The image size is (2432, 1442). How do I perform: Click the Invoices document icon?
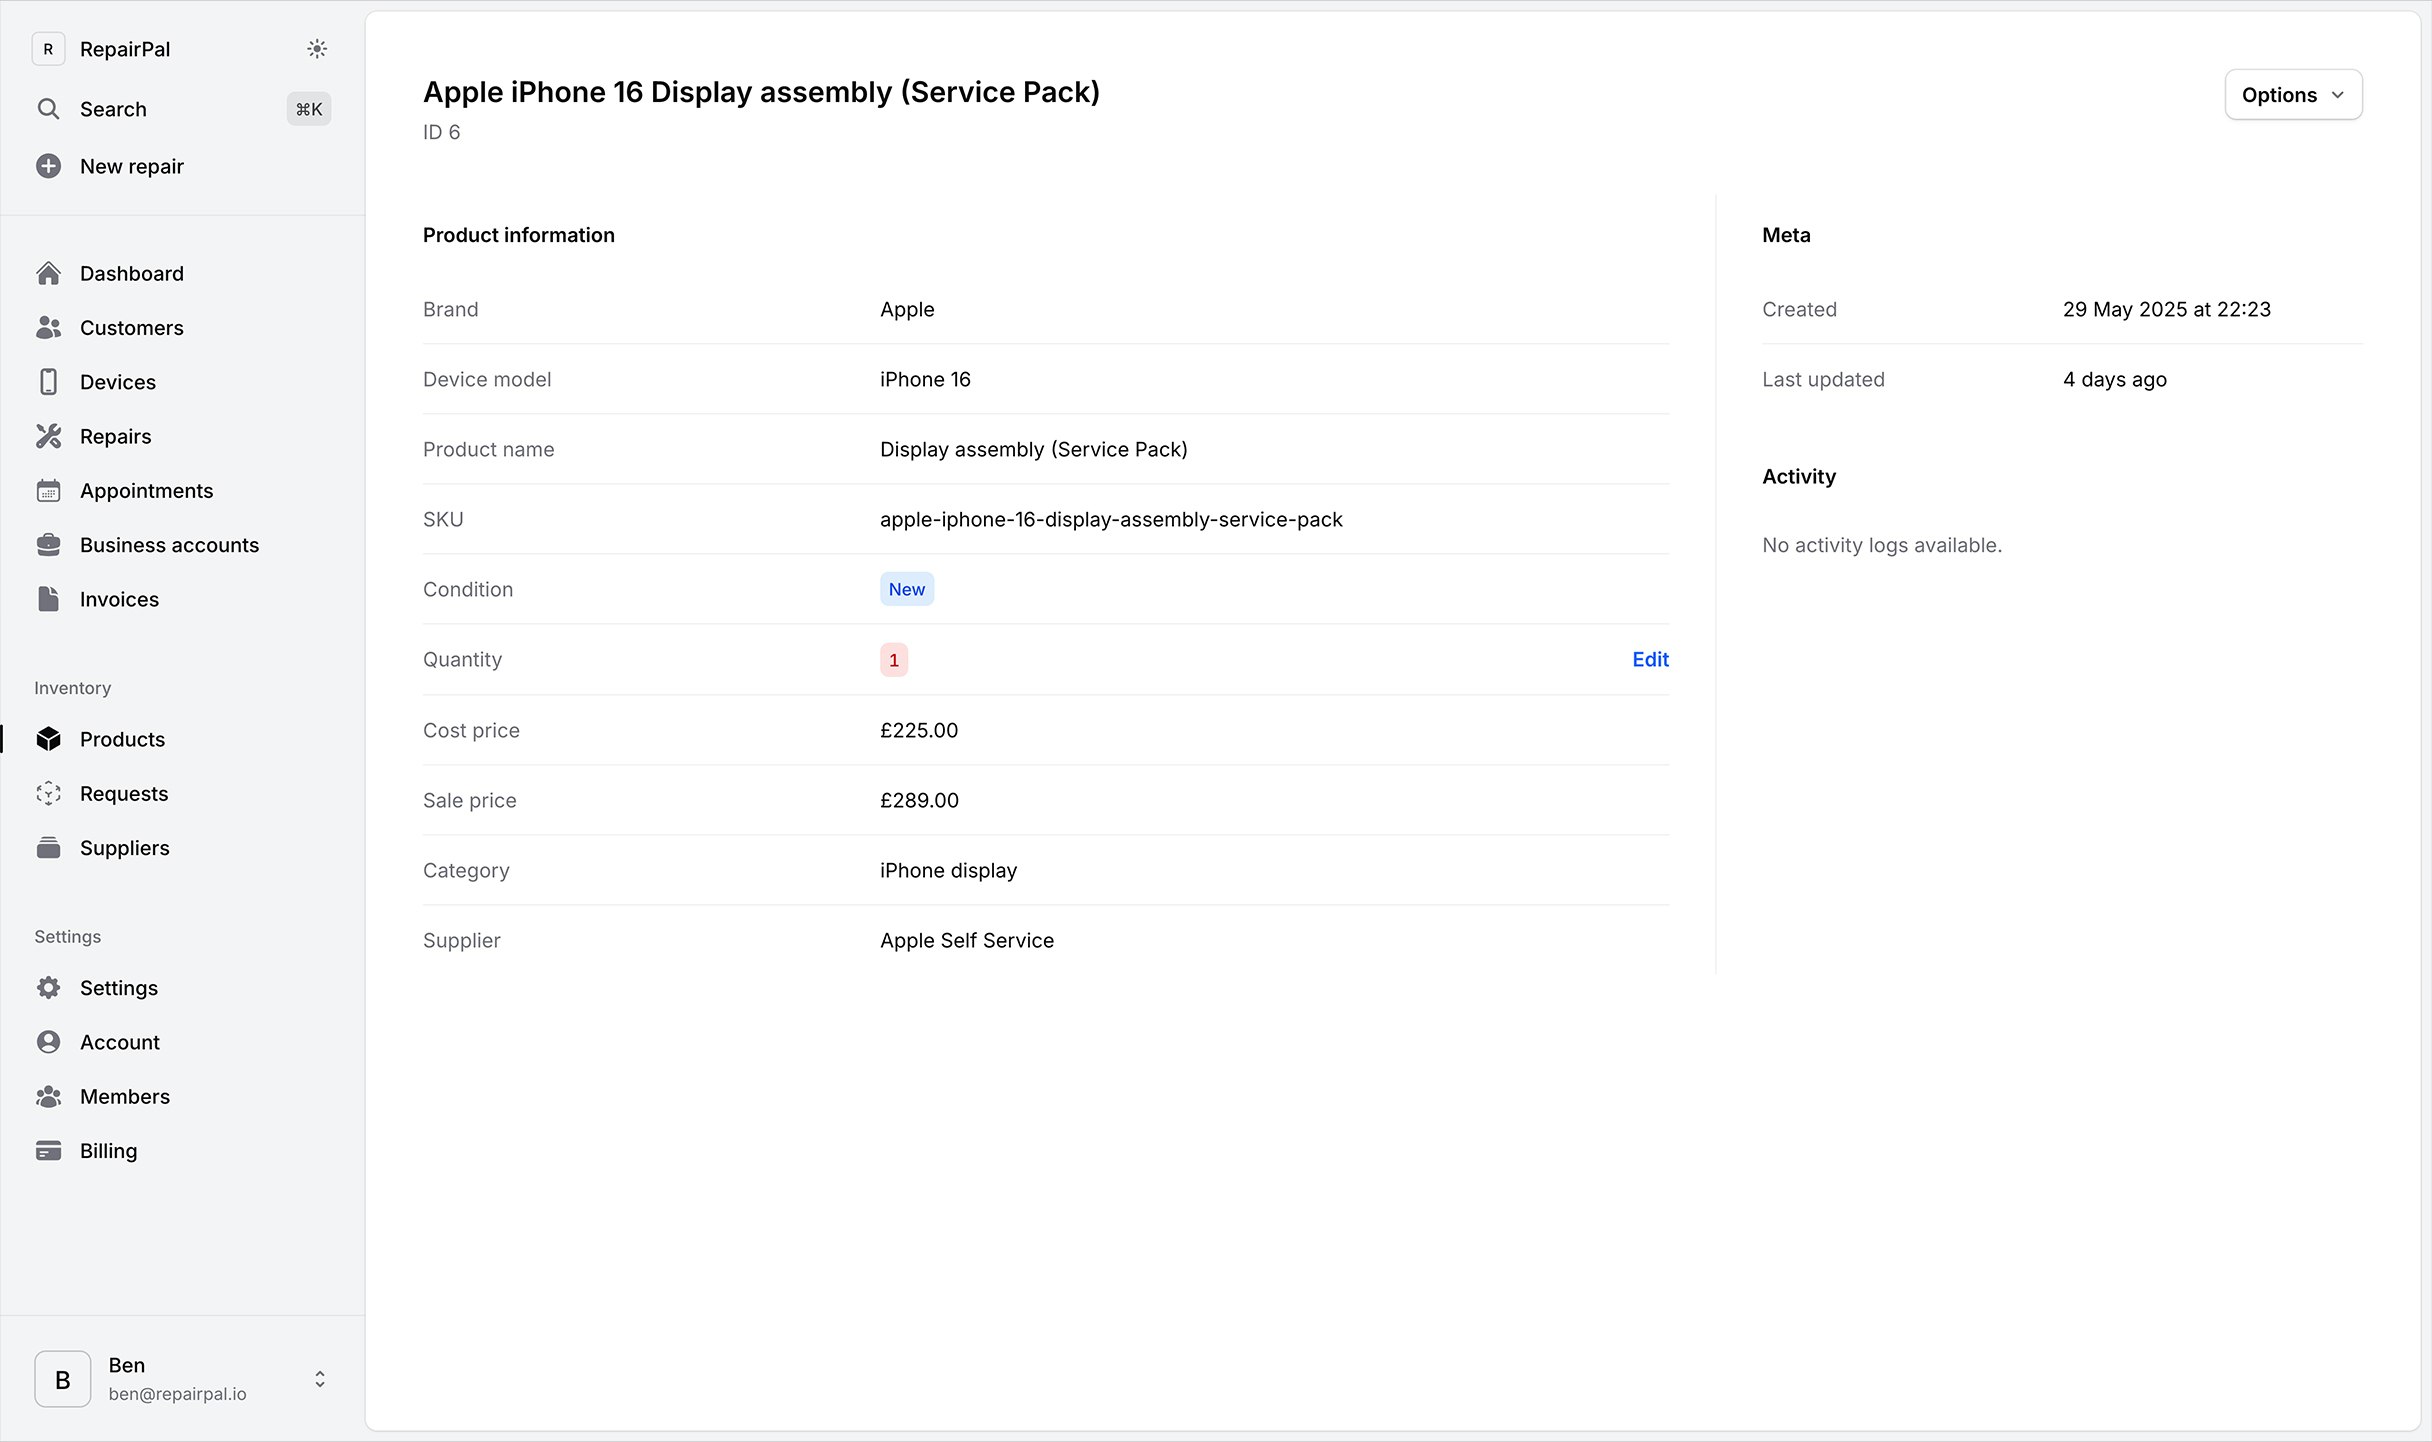[48, 599]
